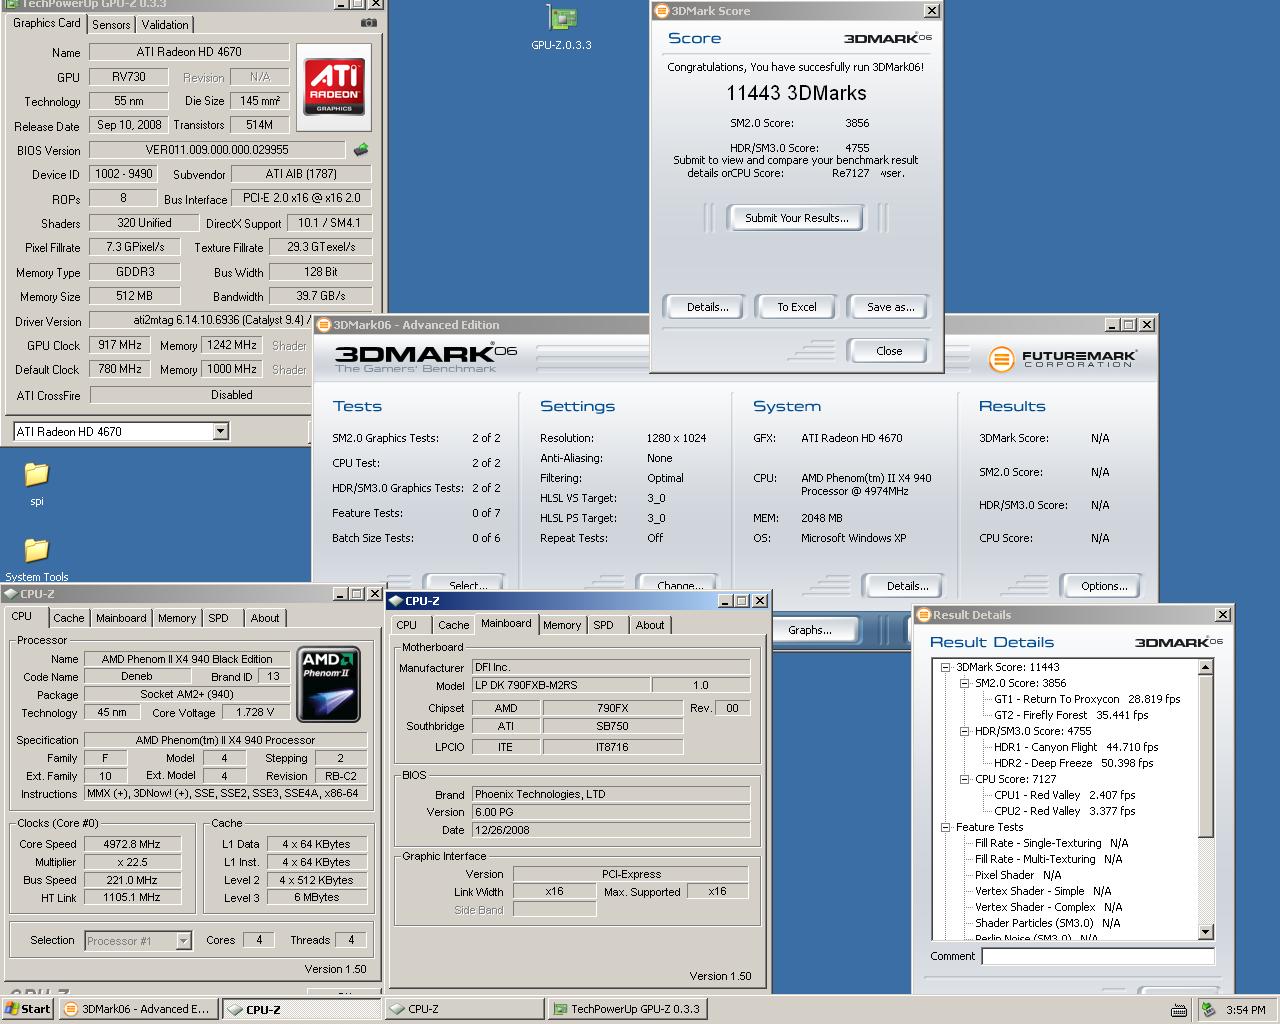Click Submit Your Results button
The image size is (1280, 1024).
(x=796, y=218)
